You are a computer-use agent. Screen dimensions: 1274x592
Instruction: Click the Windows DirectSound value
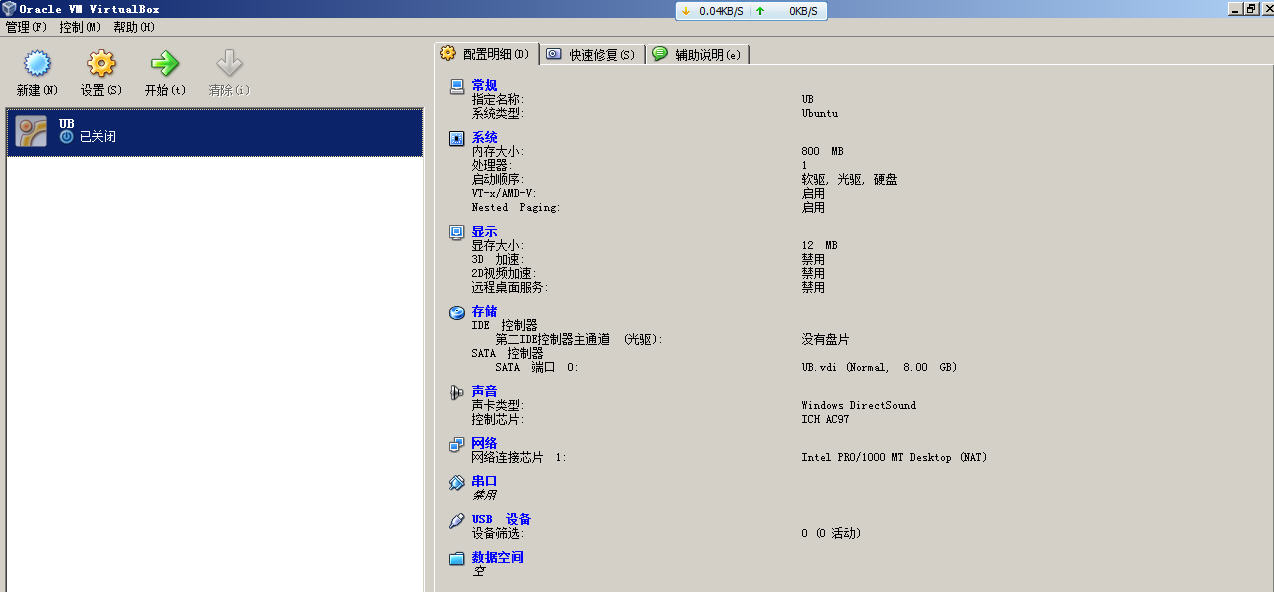coord(858,406)
